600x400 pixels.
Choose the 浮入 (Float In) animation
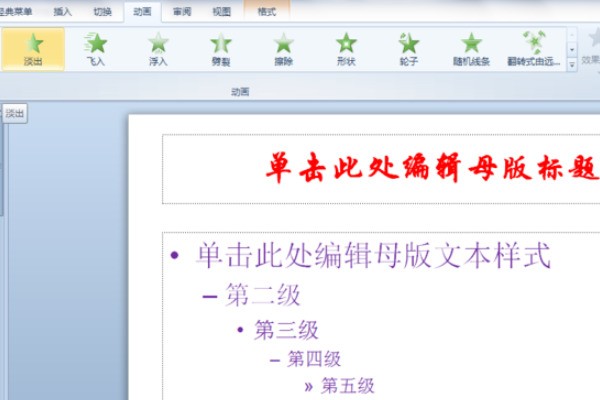tap(158, 49)
